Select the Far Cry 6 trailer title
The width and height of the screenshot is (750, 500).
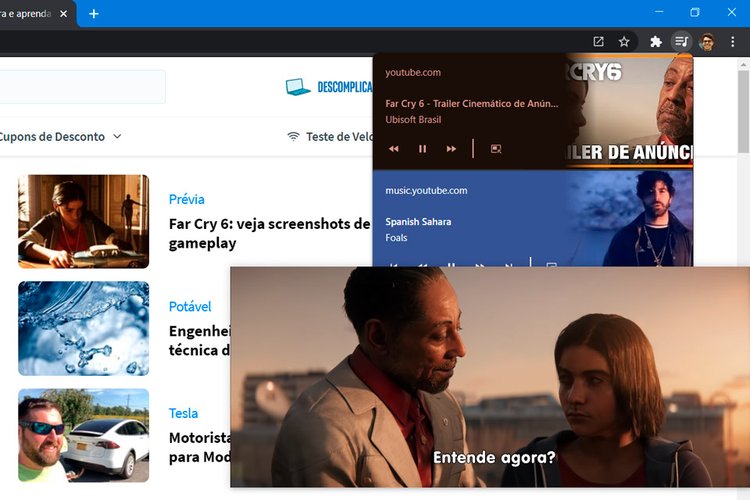coord(472,103)
